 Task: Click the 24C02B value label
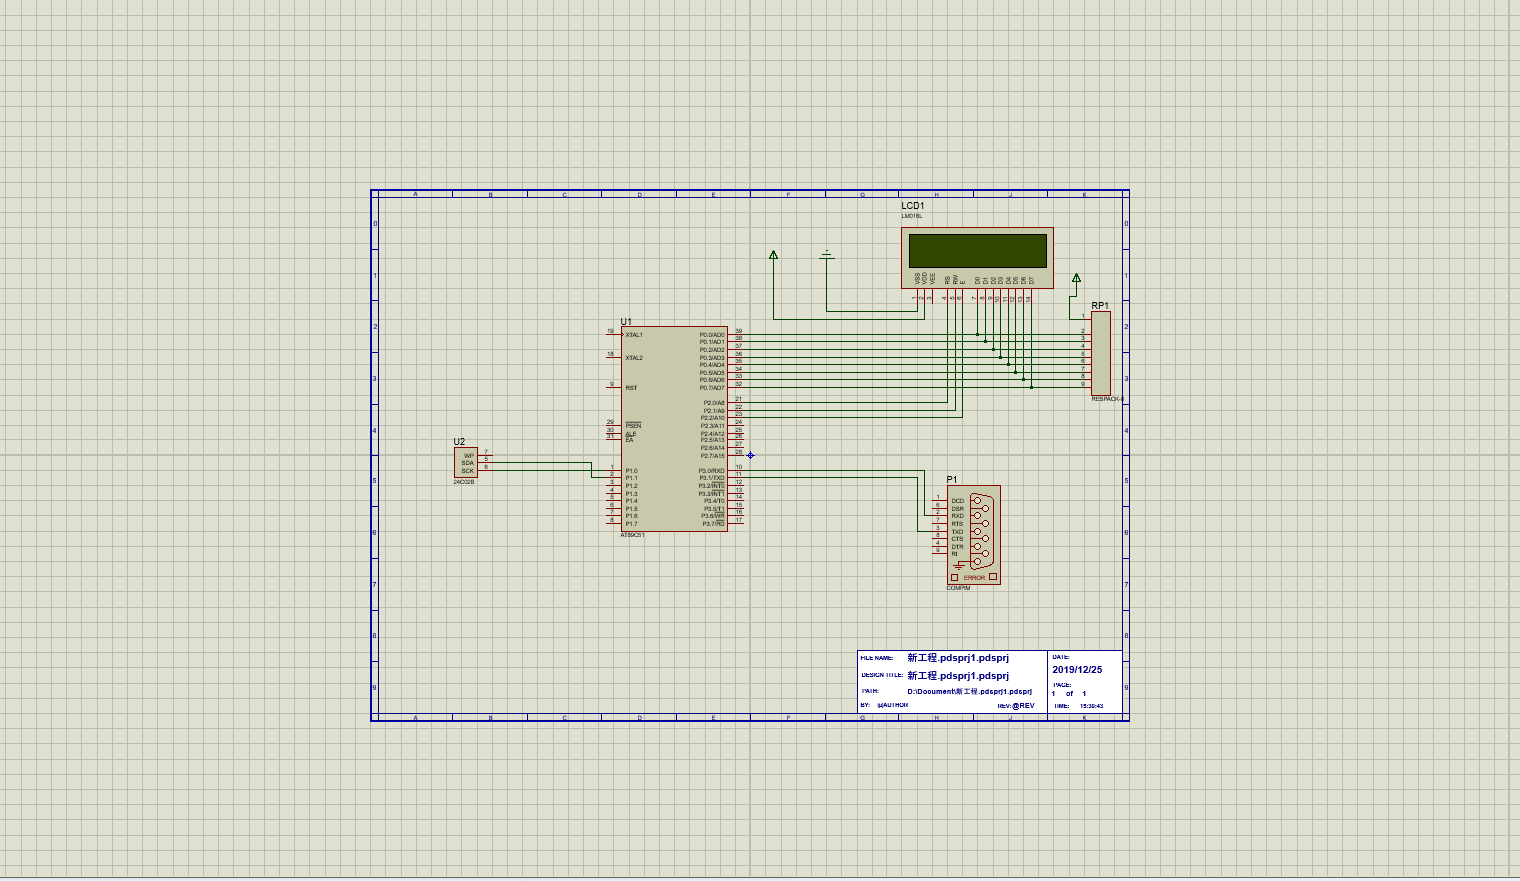464,481
